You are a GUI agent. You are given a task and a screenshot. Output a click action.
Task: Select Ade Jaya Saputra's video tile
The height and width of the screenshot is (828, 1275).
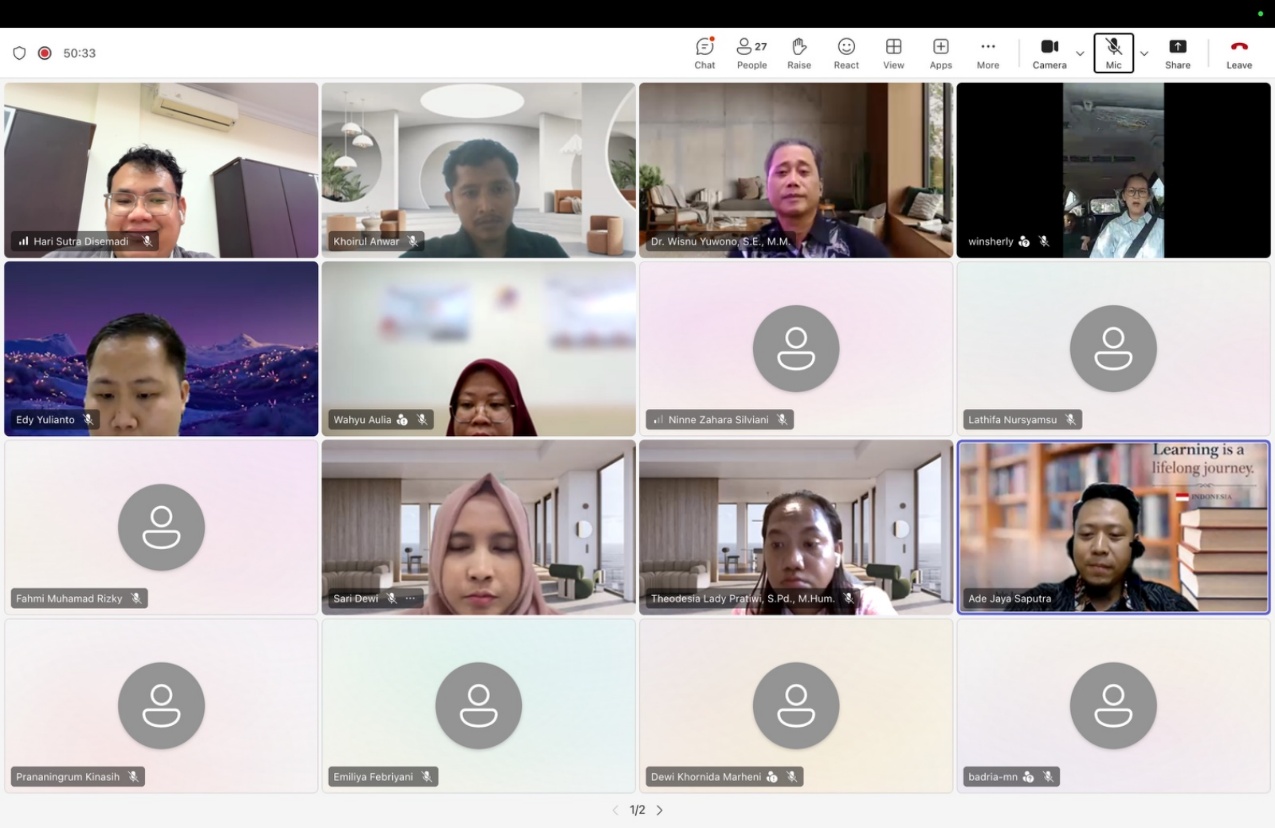click(x=1113, y=527)
